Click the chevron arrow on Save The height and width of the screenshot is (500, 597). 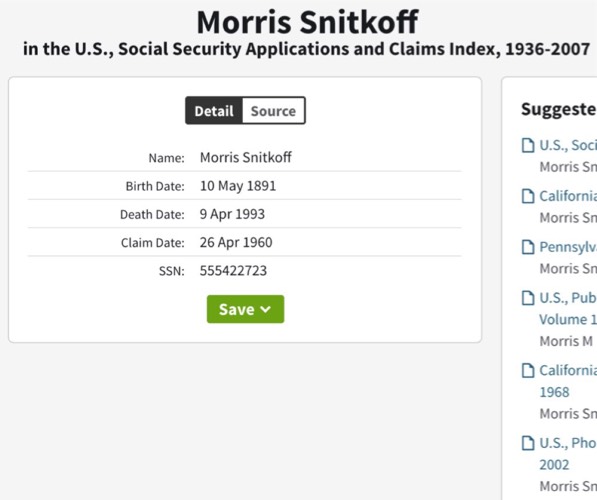tap(266, 309)
